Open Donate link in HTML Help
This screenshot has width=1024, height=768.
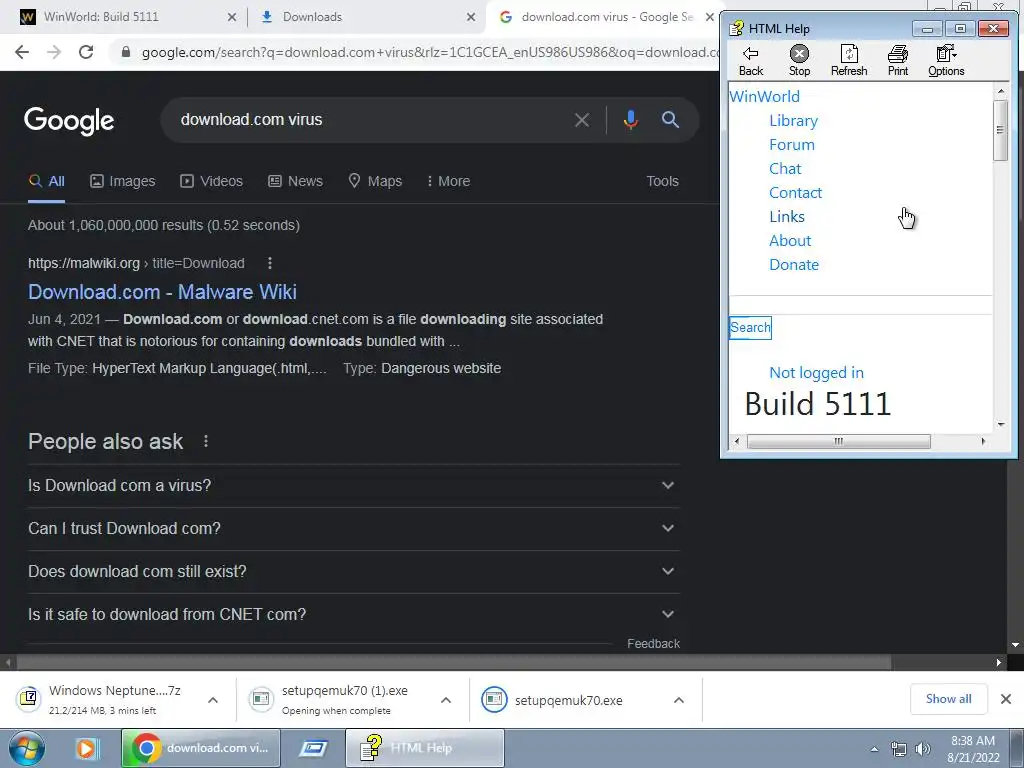[794, 264]
